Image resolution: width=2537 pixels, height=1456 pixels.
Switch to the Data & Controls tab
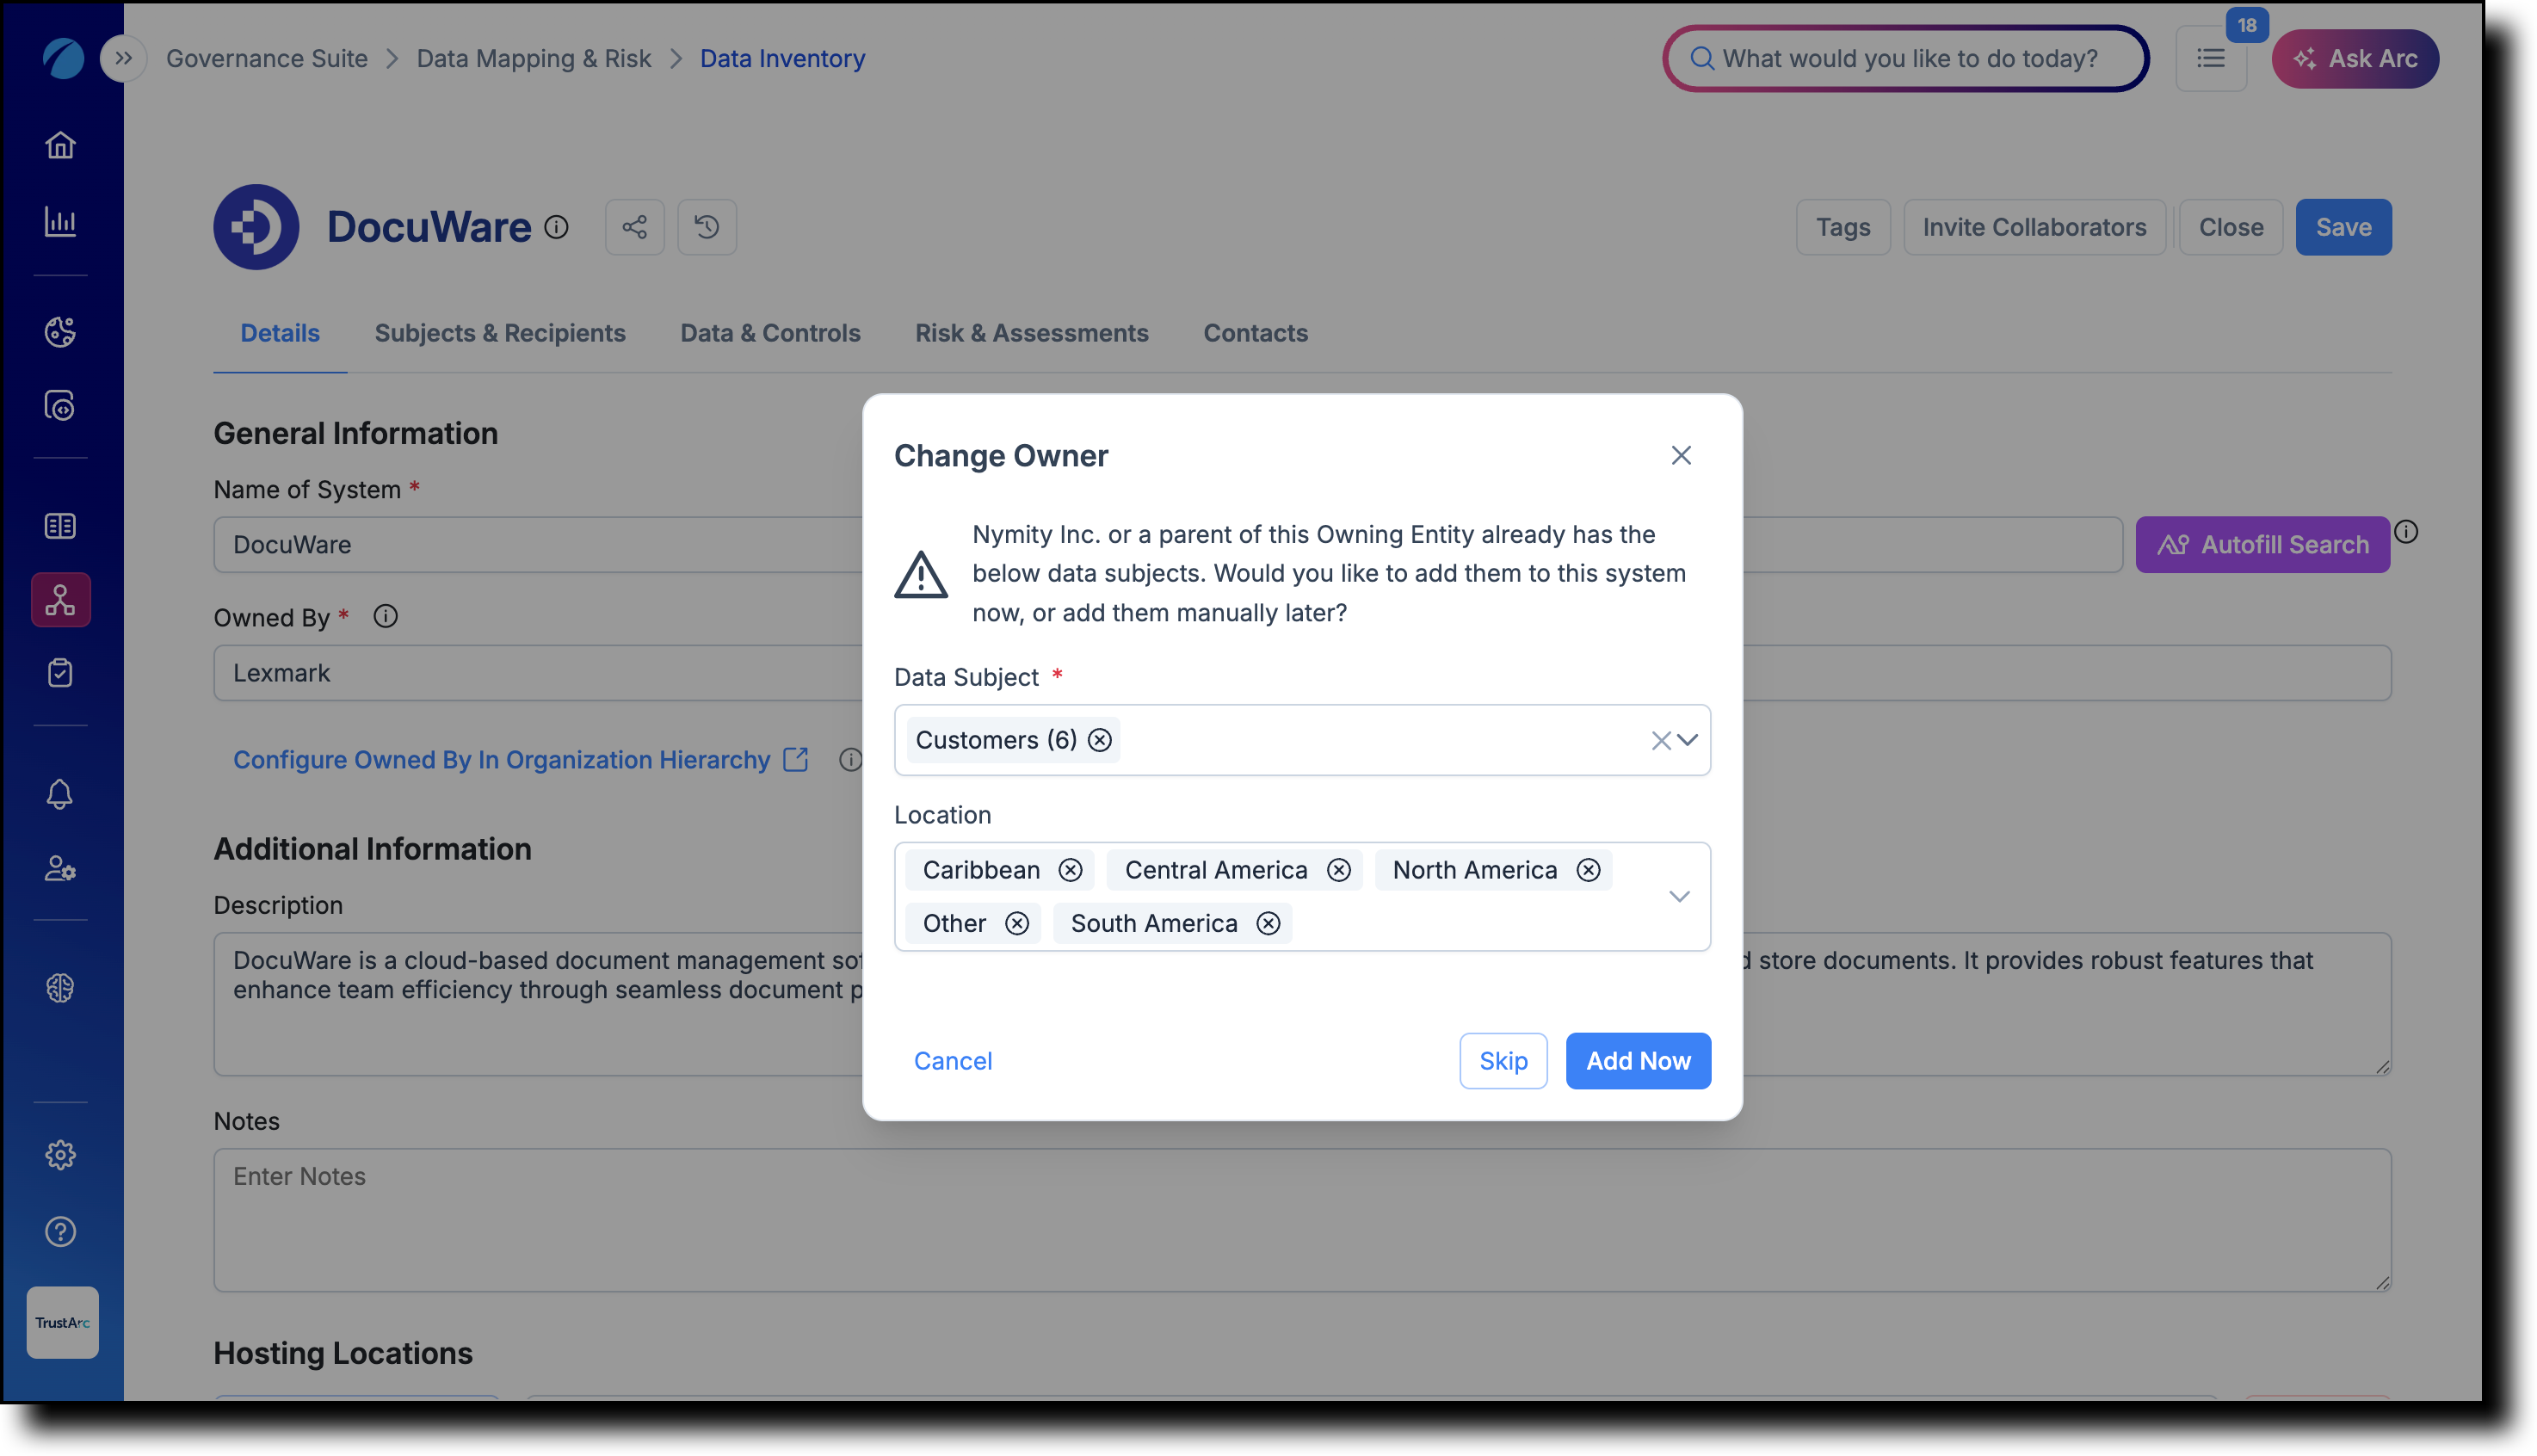[770, 333]
